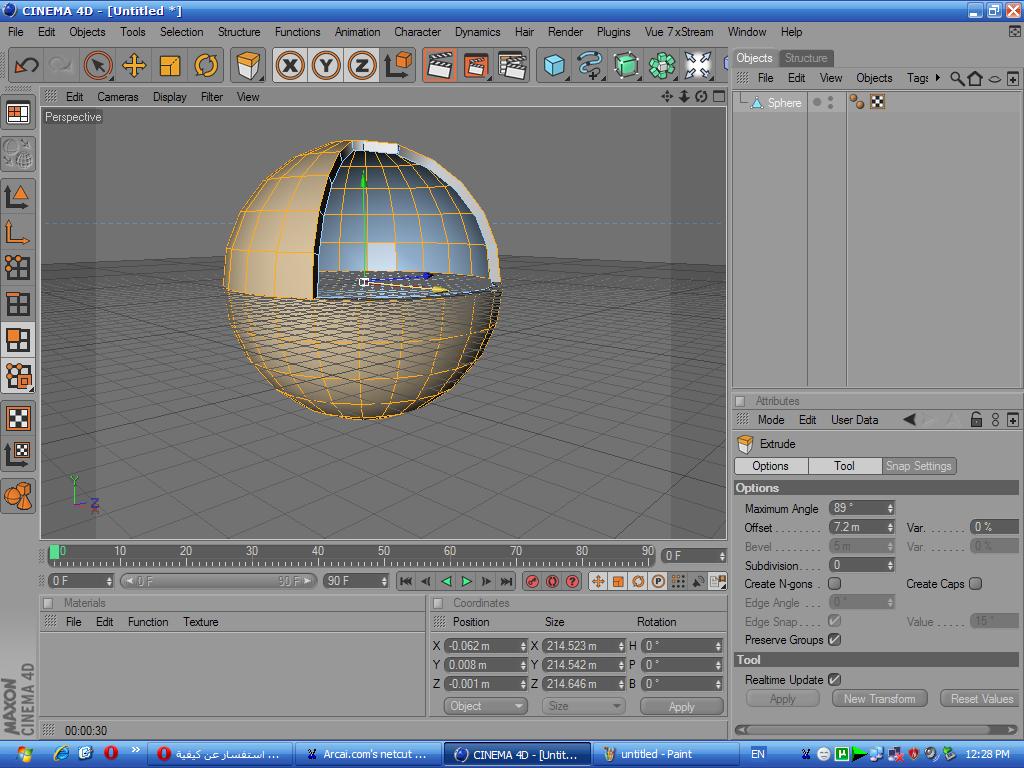
Task: Click the X position field stepper arrows
Action: 523,646
